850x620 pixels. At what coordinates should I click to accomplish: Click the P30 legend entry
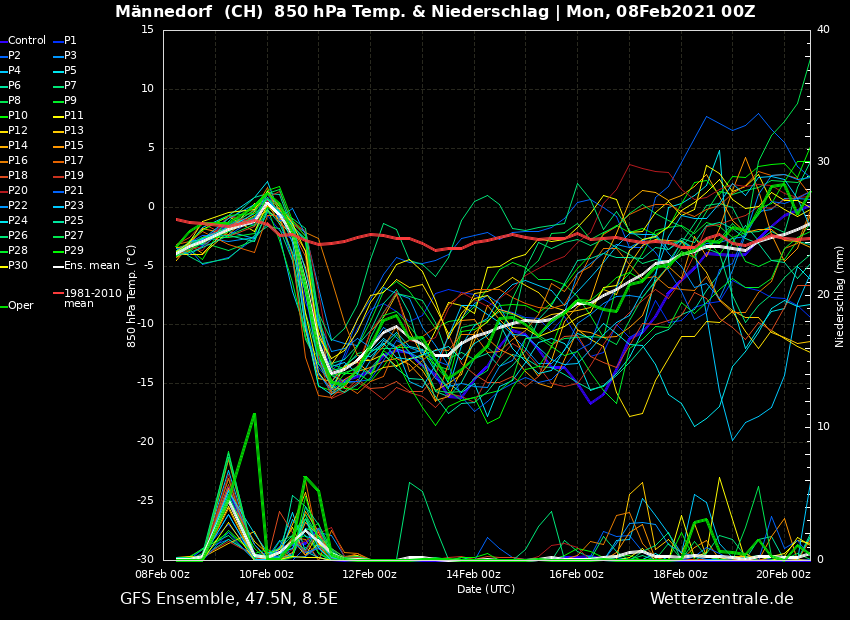[18, 266]
